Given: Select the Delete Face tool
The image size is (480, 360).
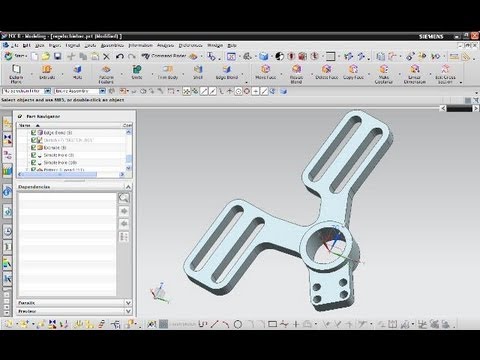Looking at the screenshot, I should tap(327, 72).
